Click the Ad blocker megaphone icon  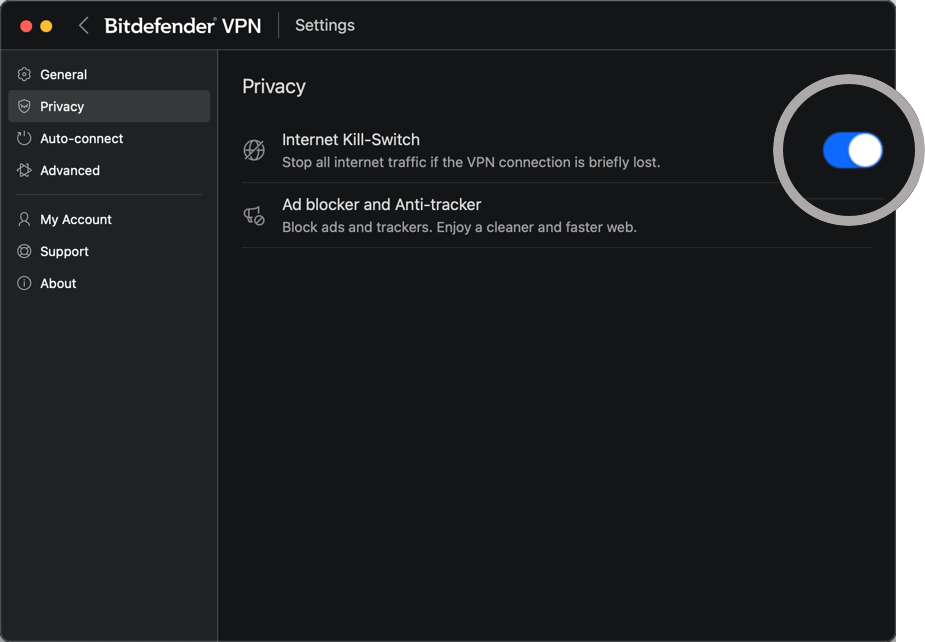point(254,215)
